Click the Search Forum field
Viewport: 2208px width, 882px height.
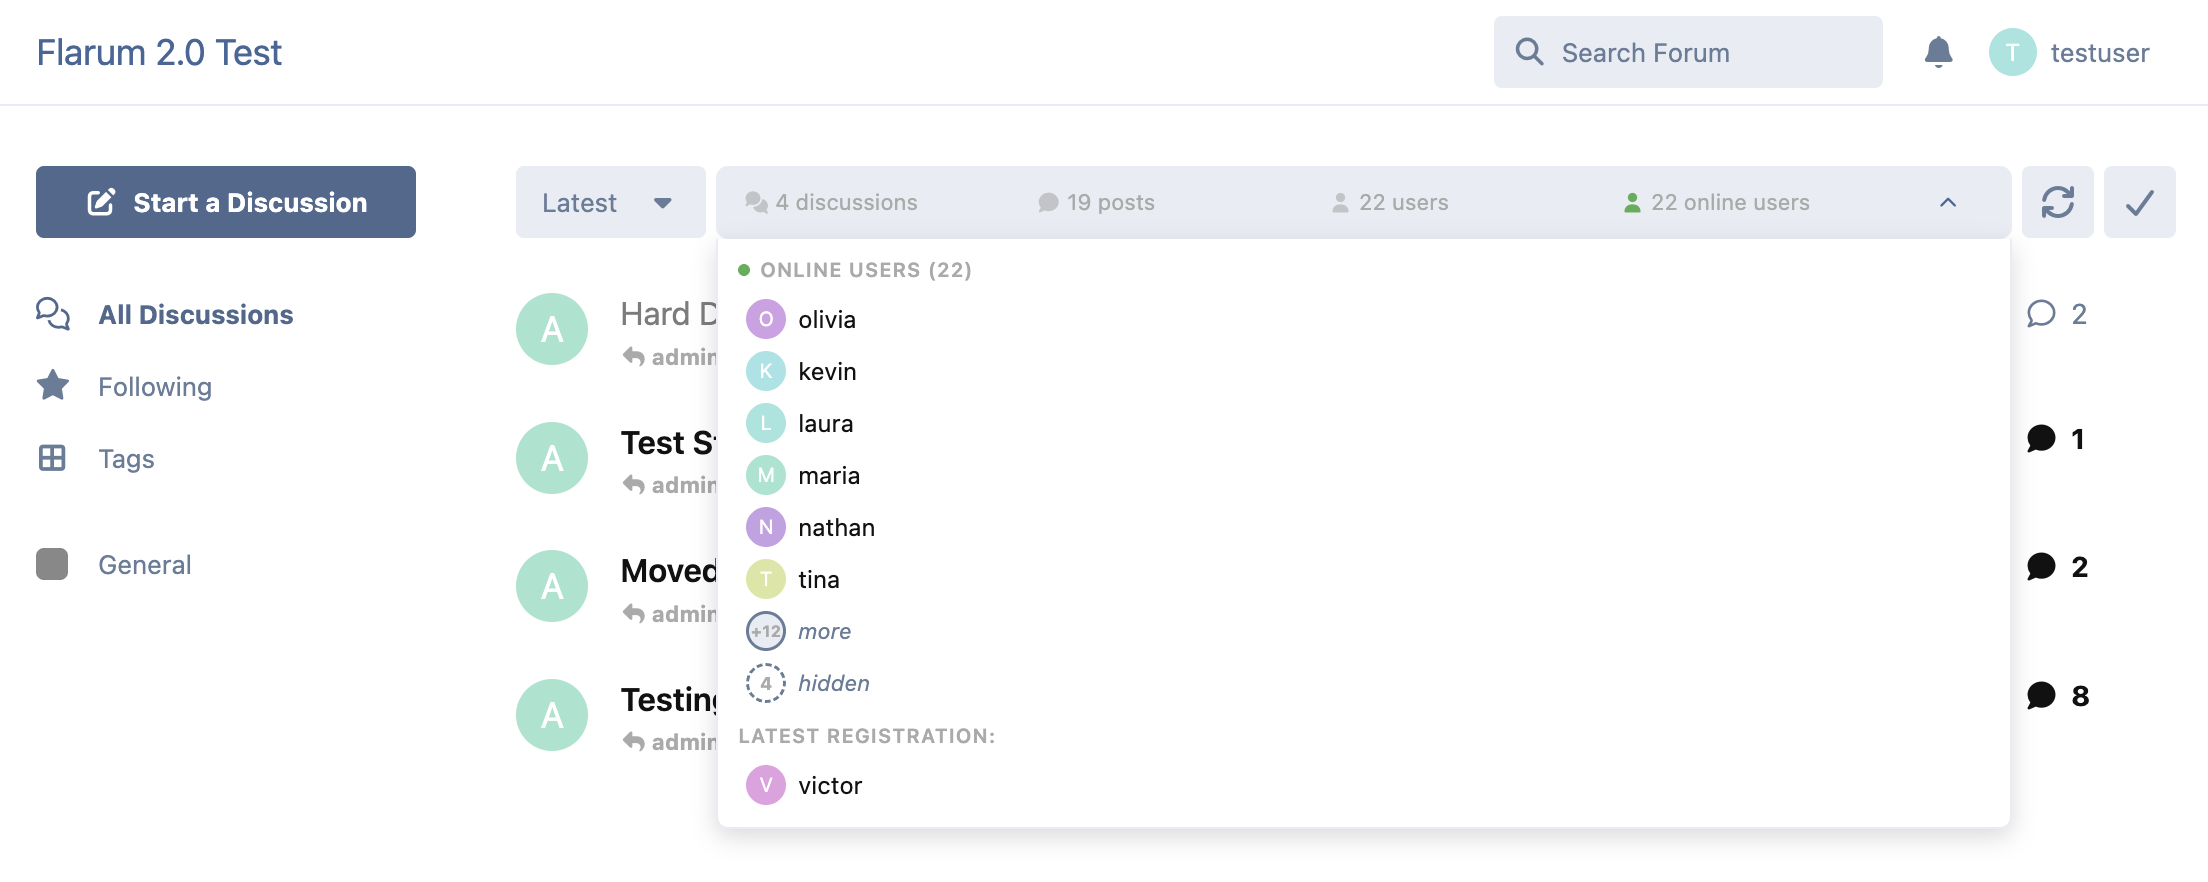click(1700, 52)
